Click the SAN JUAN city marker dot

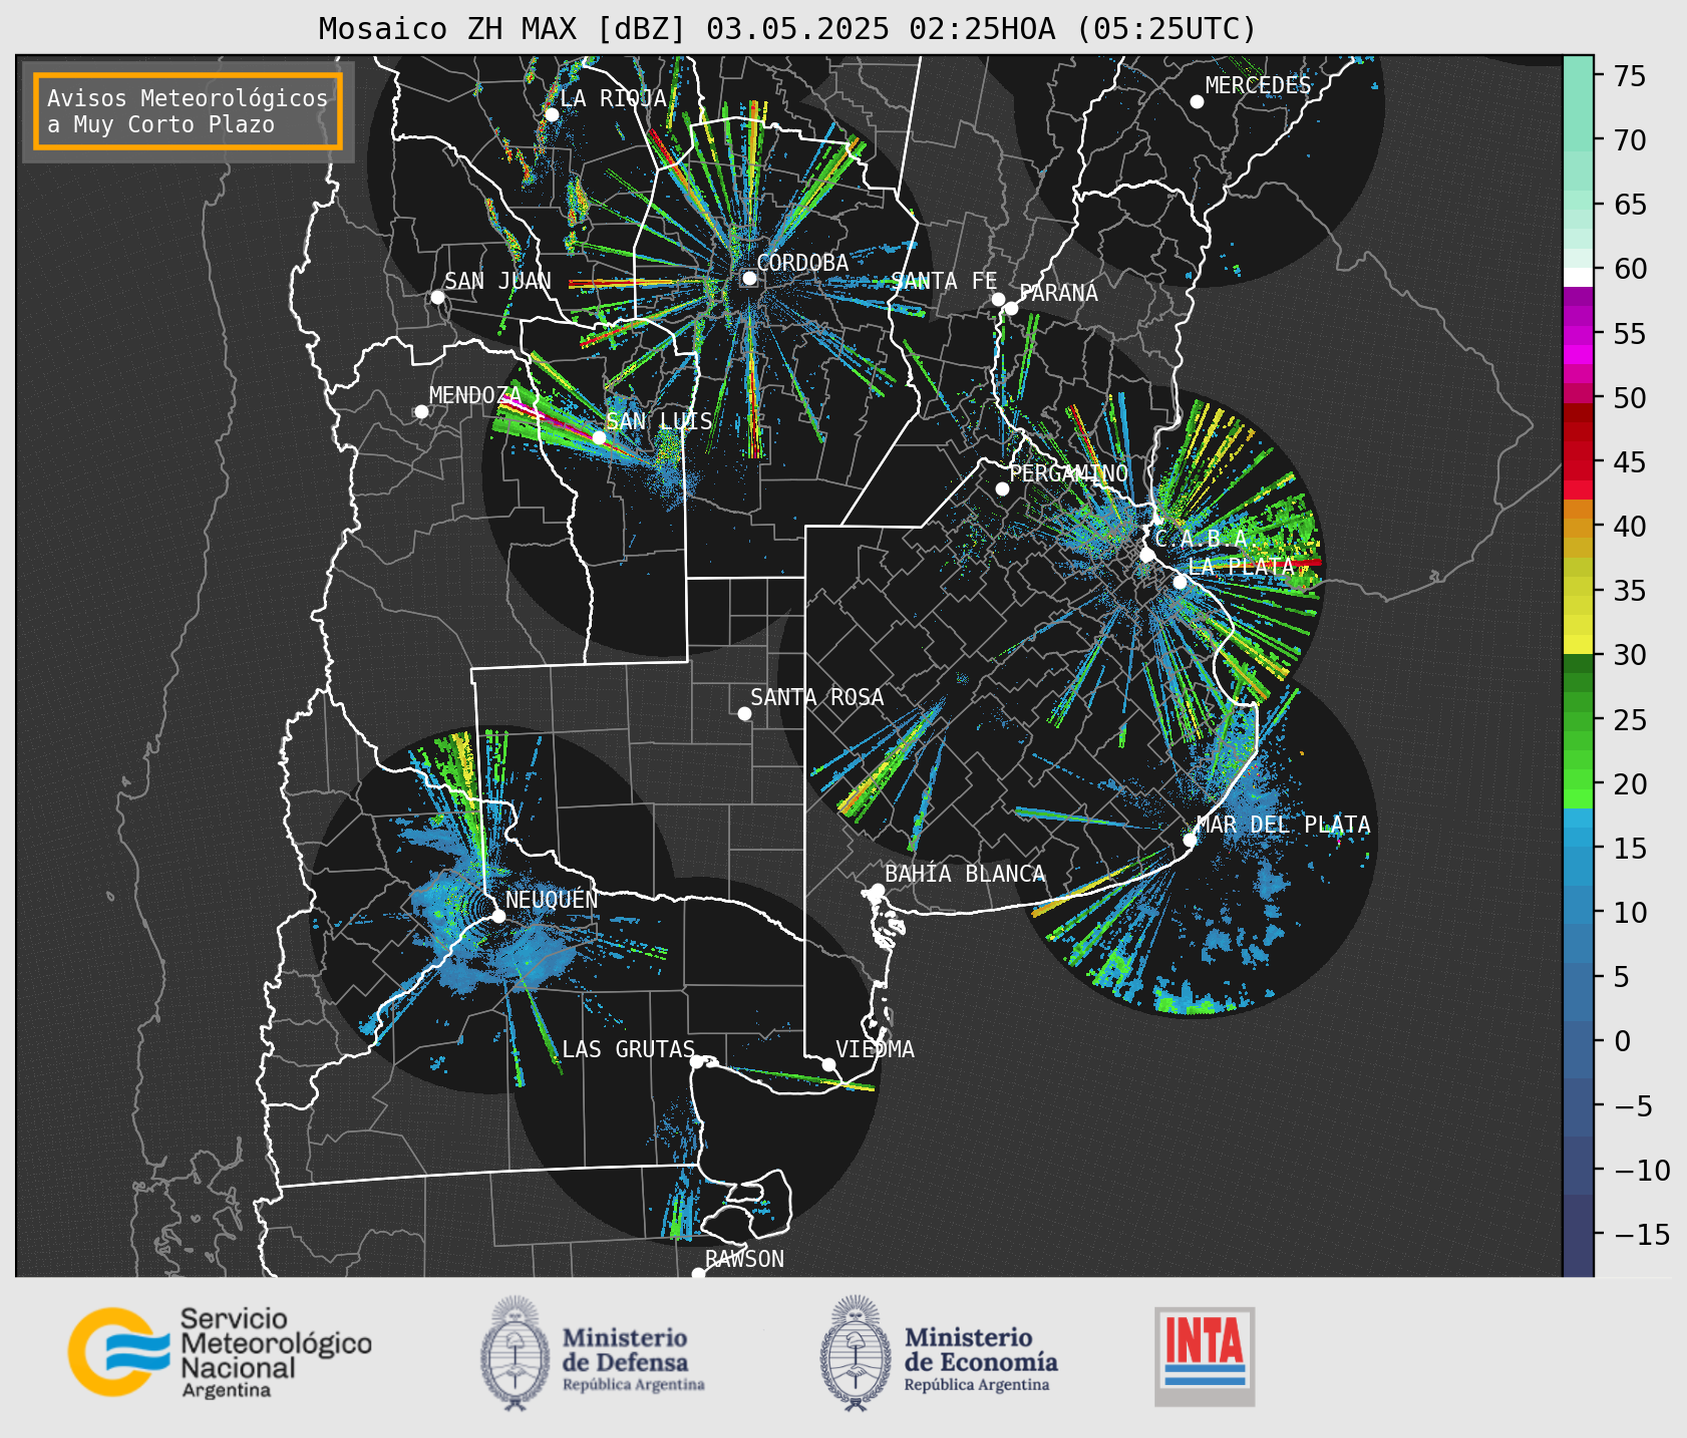(x=437, y=297)
